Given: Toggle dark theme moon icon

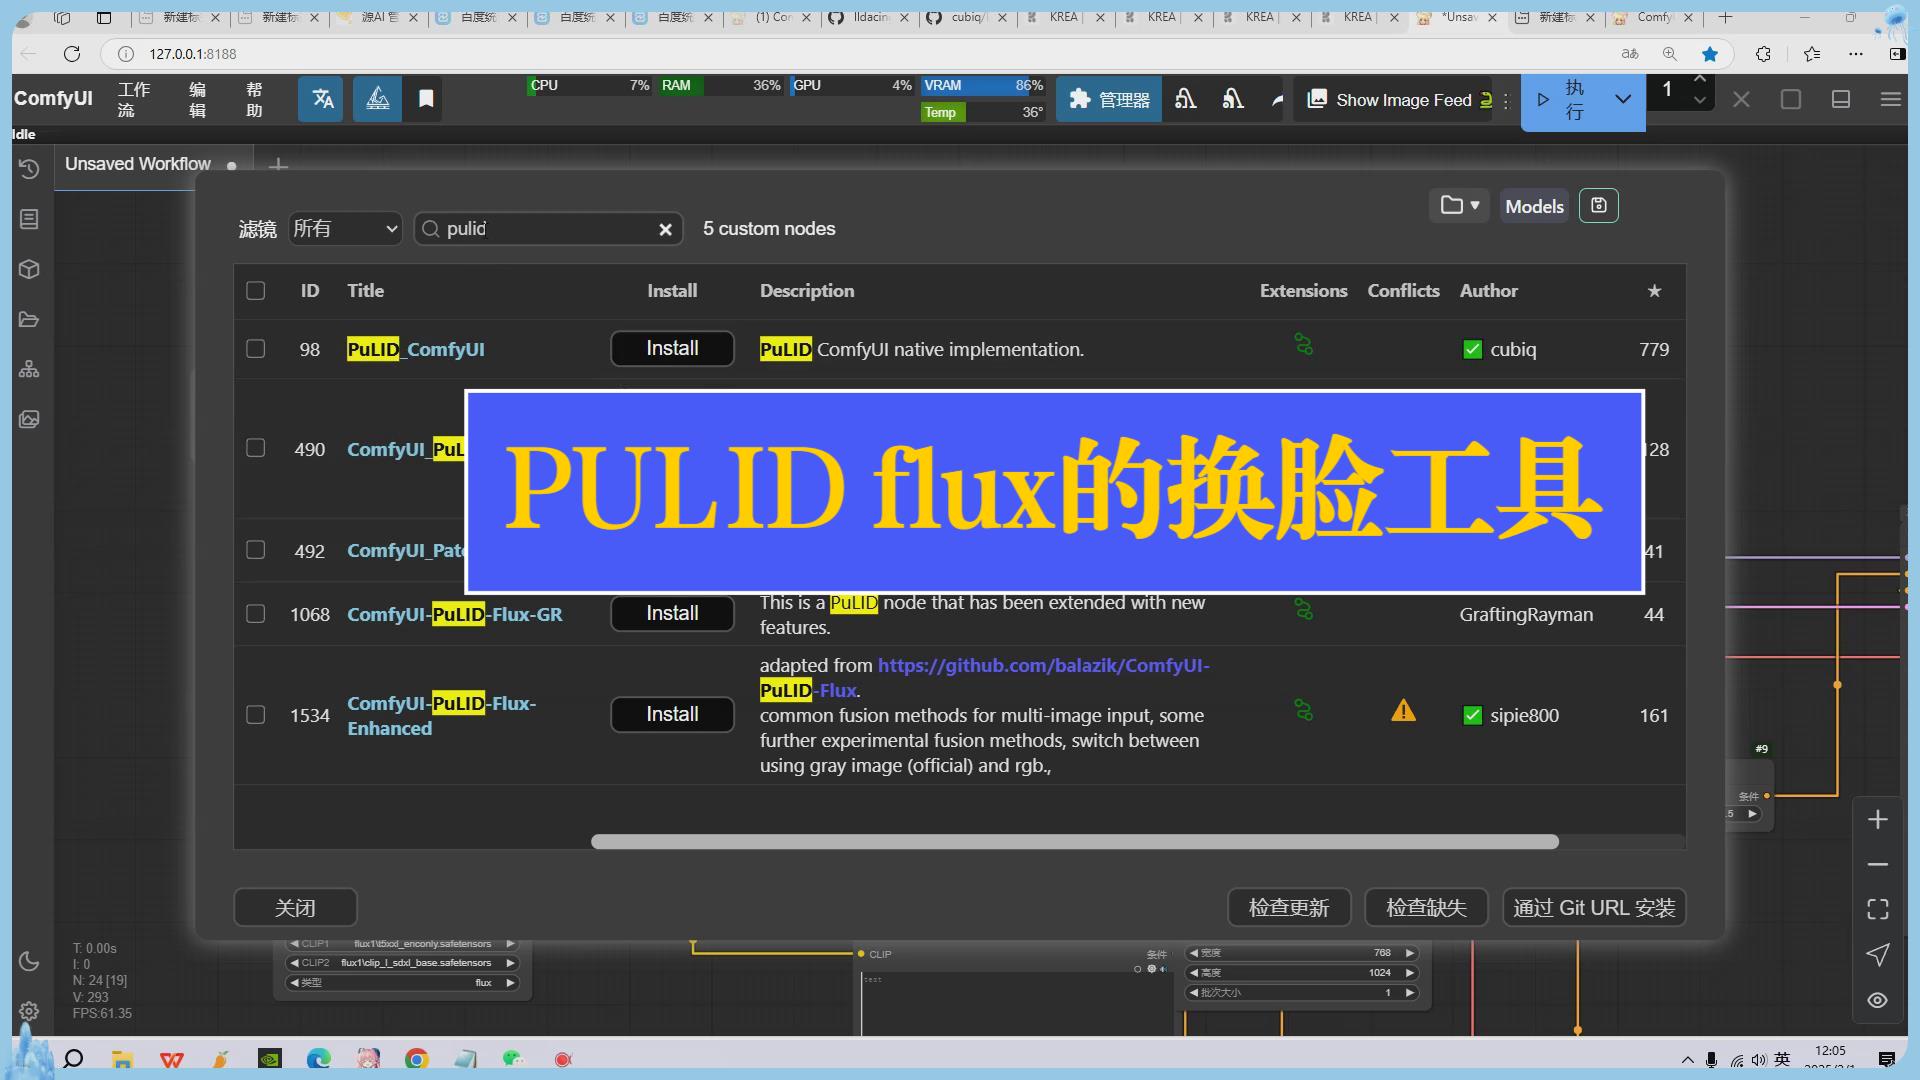Looking at the screenshot, I should (29, 961).
